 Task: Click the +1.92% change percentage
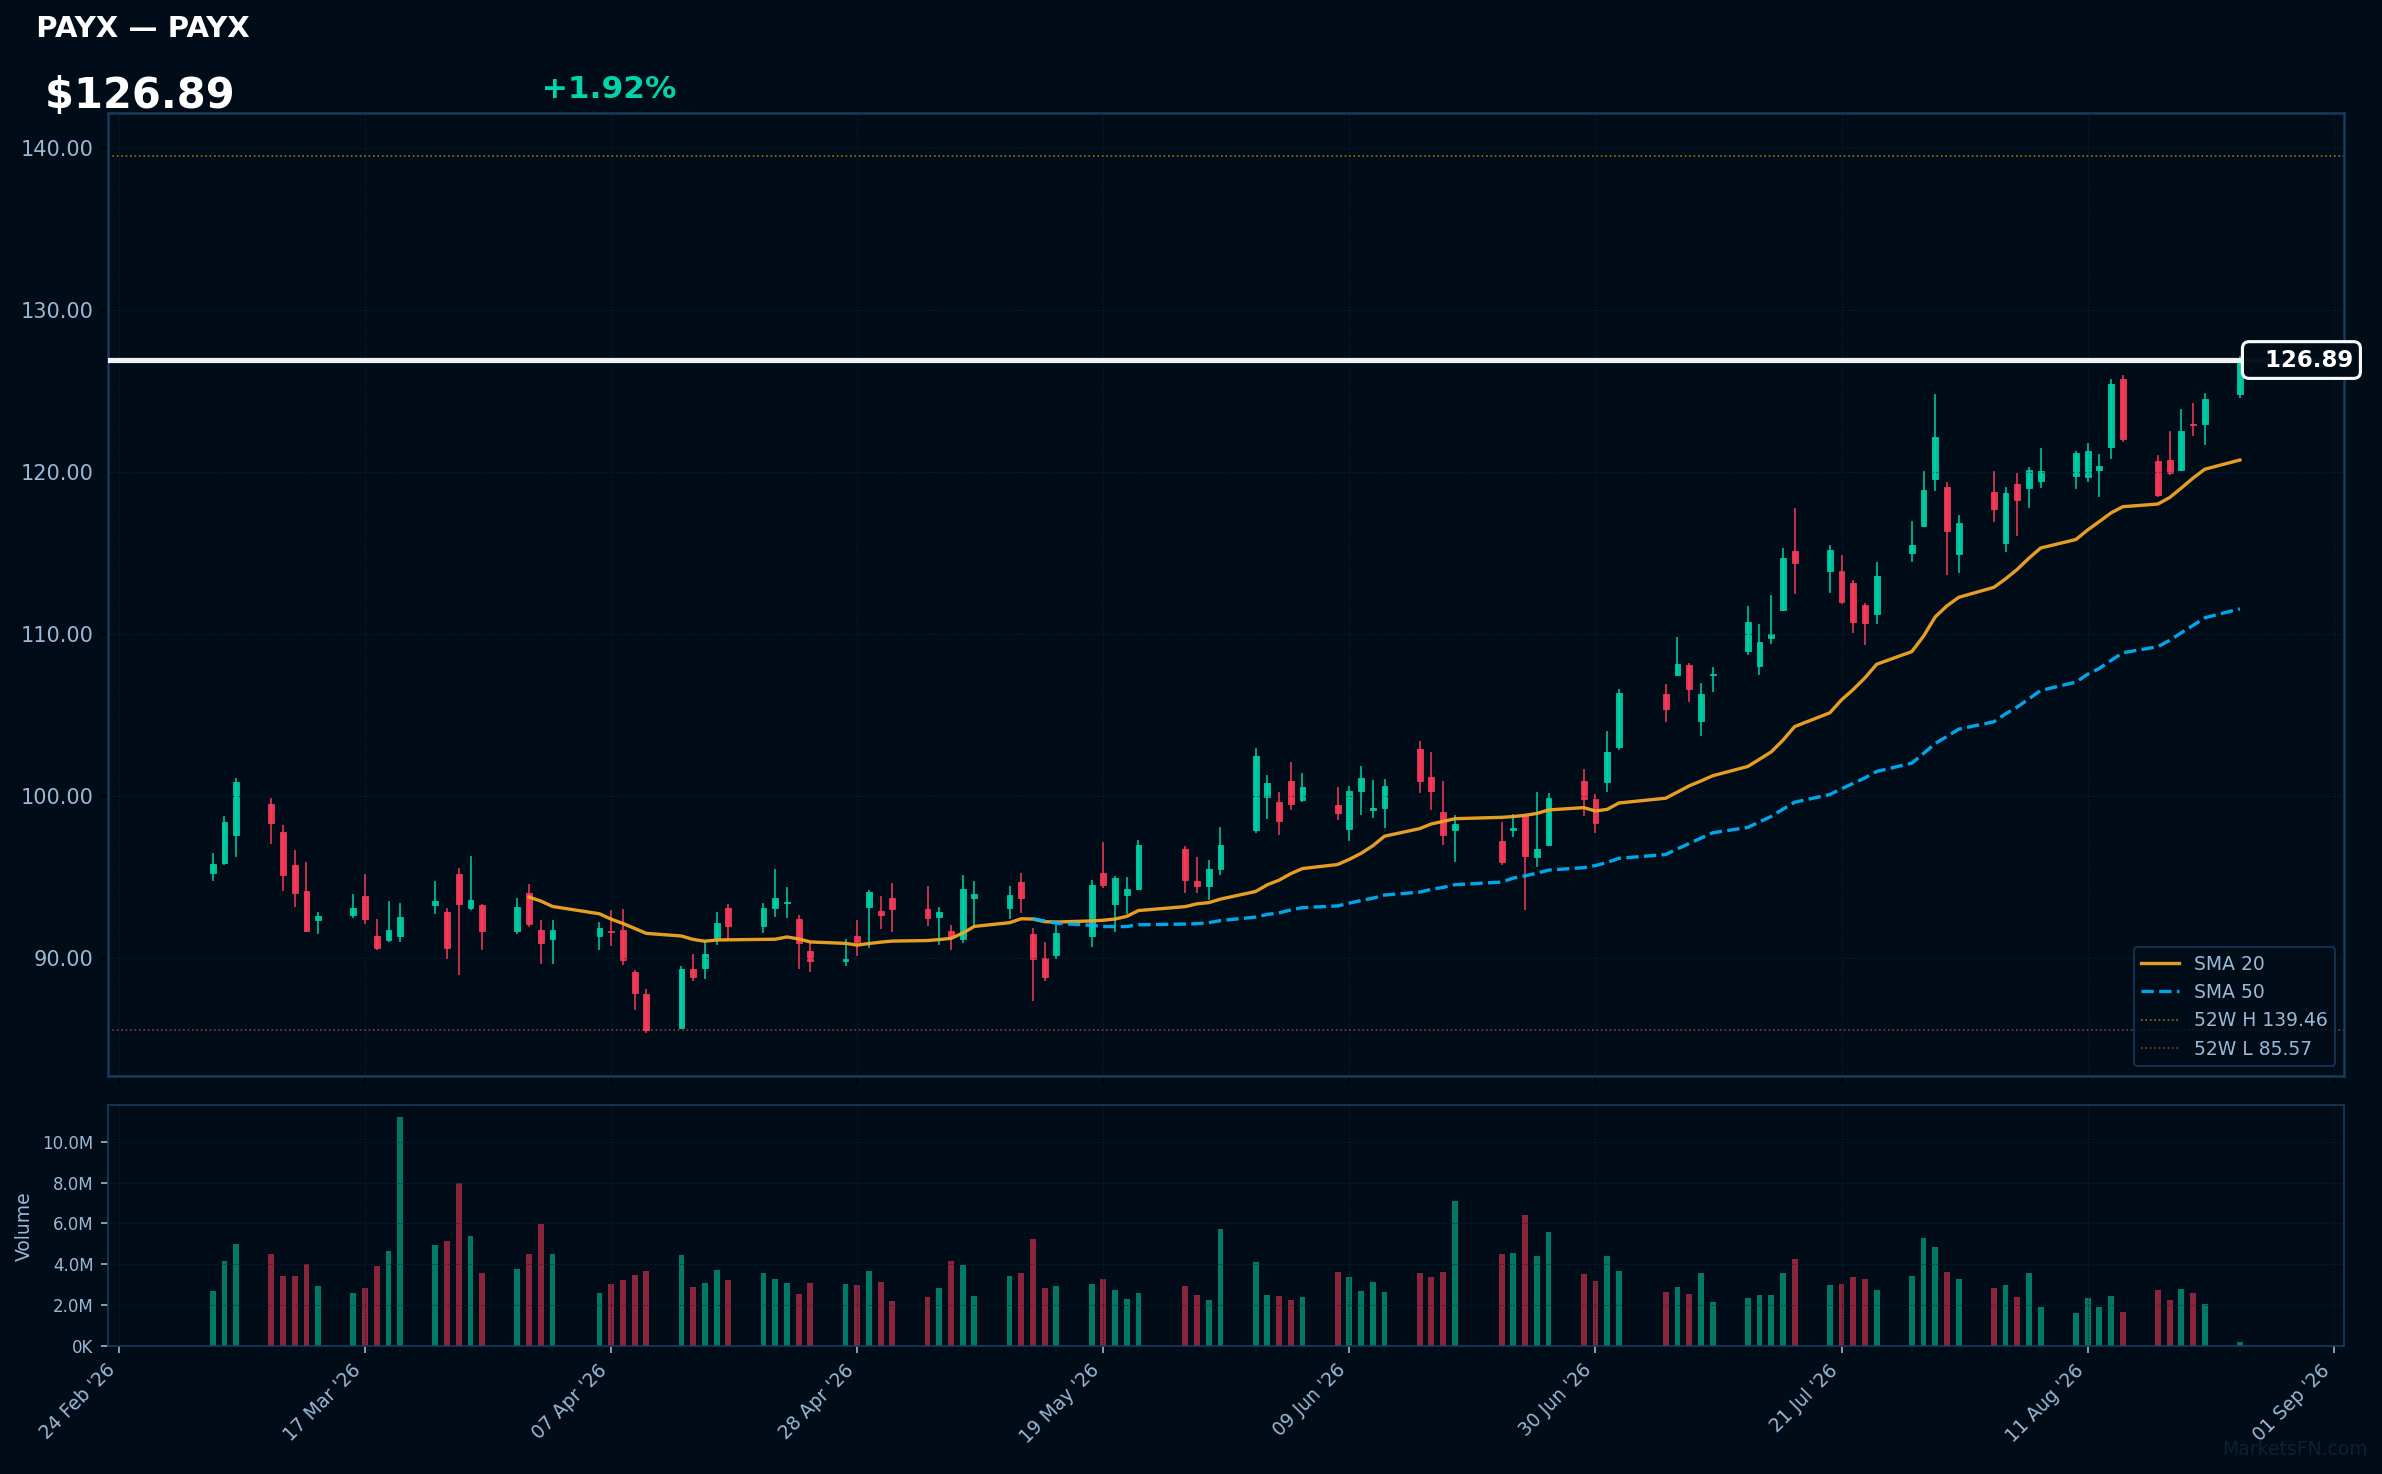[x=609, y=88]
